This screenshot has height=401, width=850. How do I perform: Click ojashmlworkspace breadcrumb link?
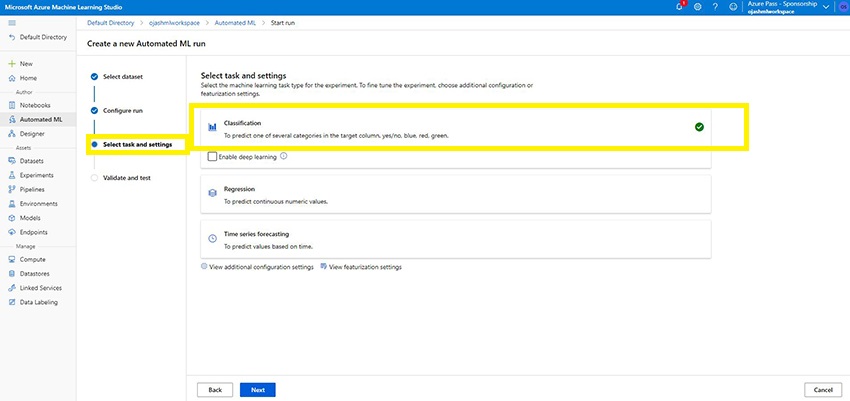pos(175,23)
